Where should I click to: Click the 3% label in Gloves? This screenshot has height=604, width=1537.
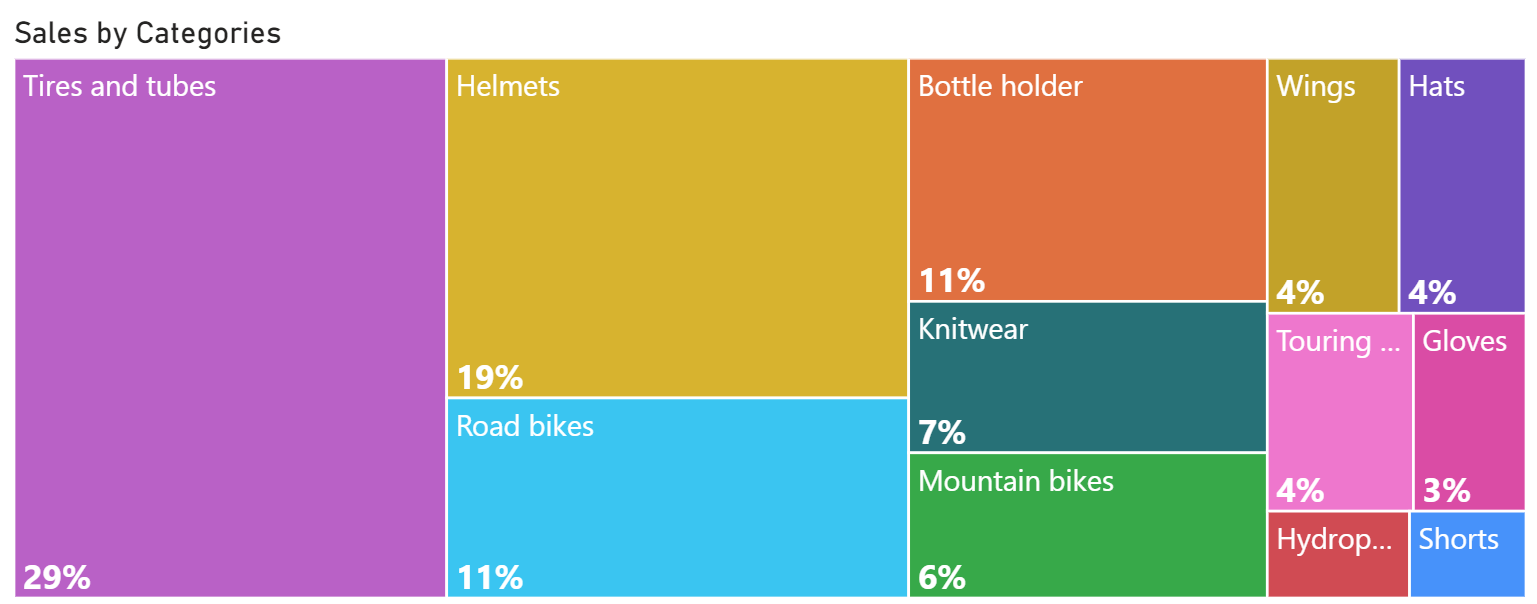tap(1447, 491)
